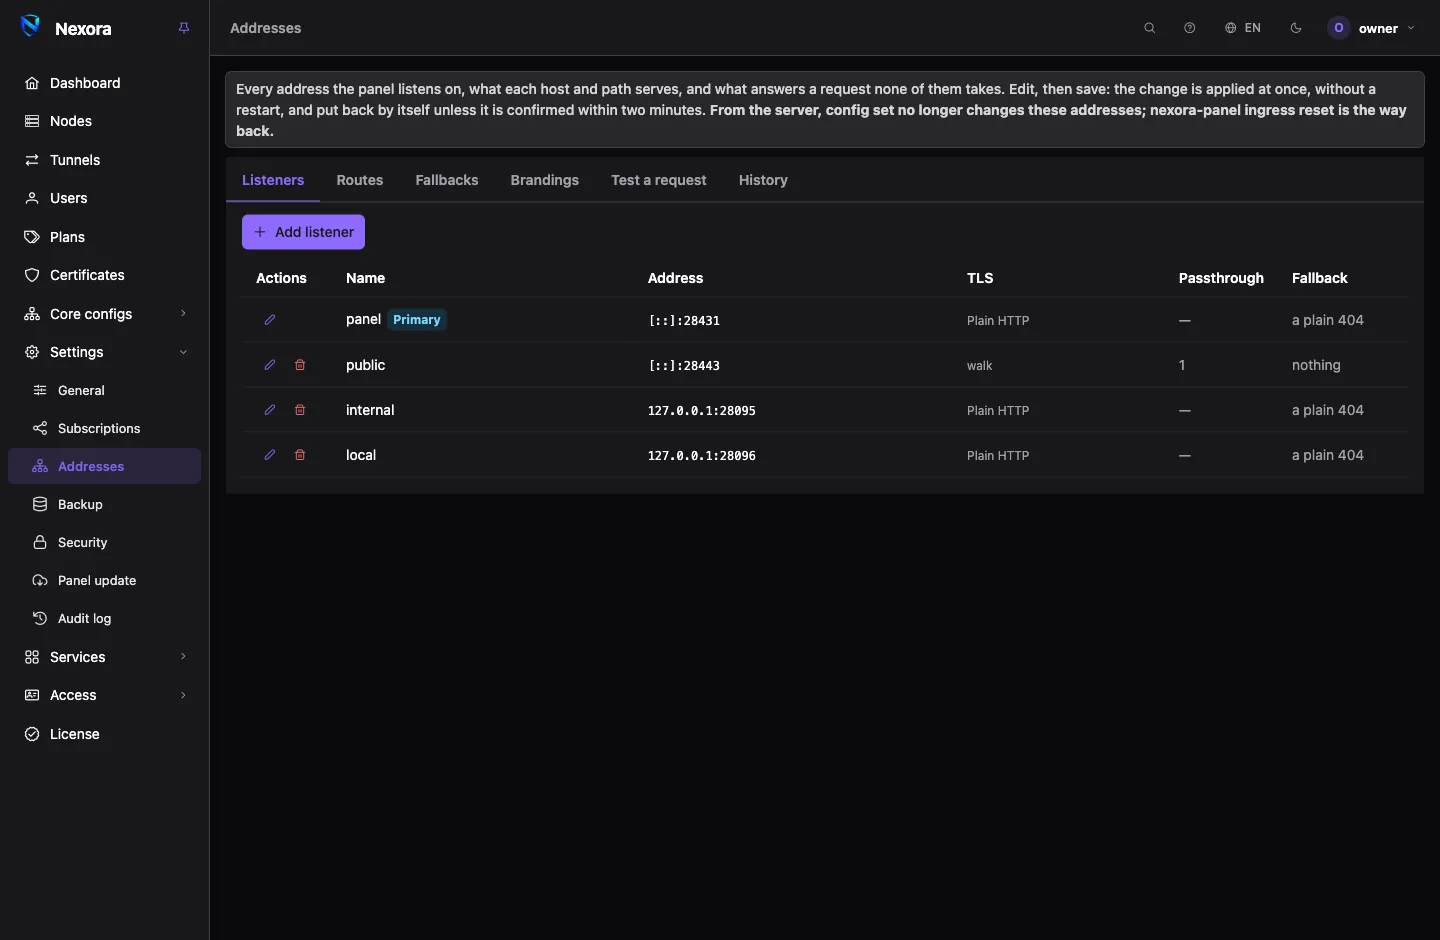Click address 127.0.0.1:28095
Screen dimensions: 1440x940
pos(702,411)
